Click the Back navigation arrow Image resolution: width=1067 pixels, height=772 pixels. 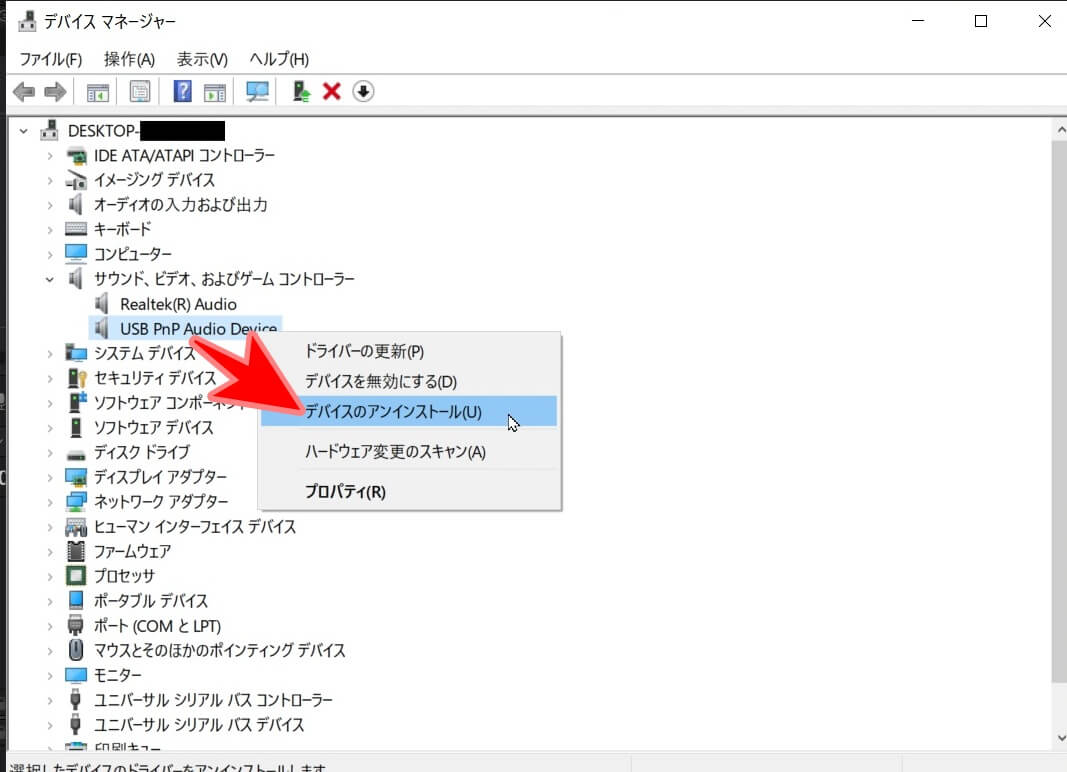click(23, 91)
